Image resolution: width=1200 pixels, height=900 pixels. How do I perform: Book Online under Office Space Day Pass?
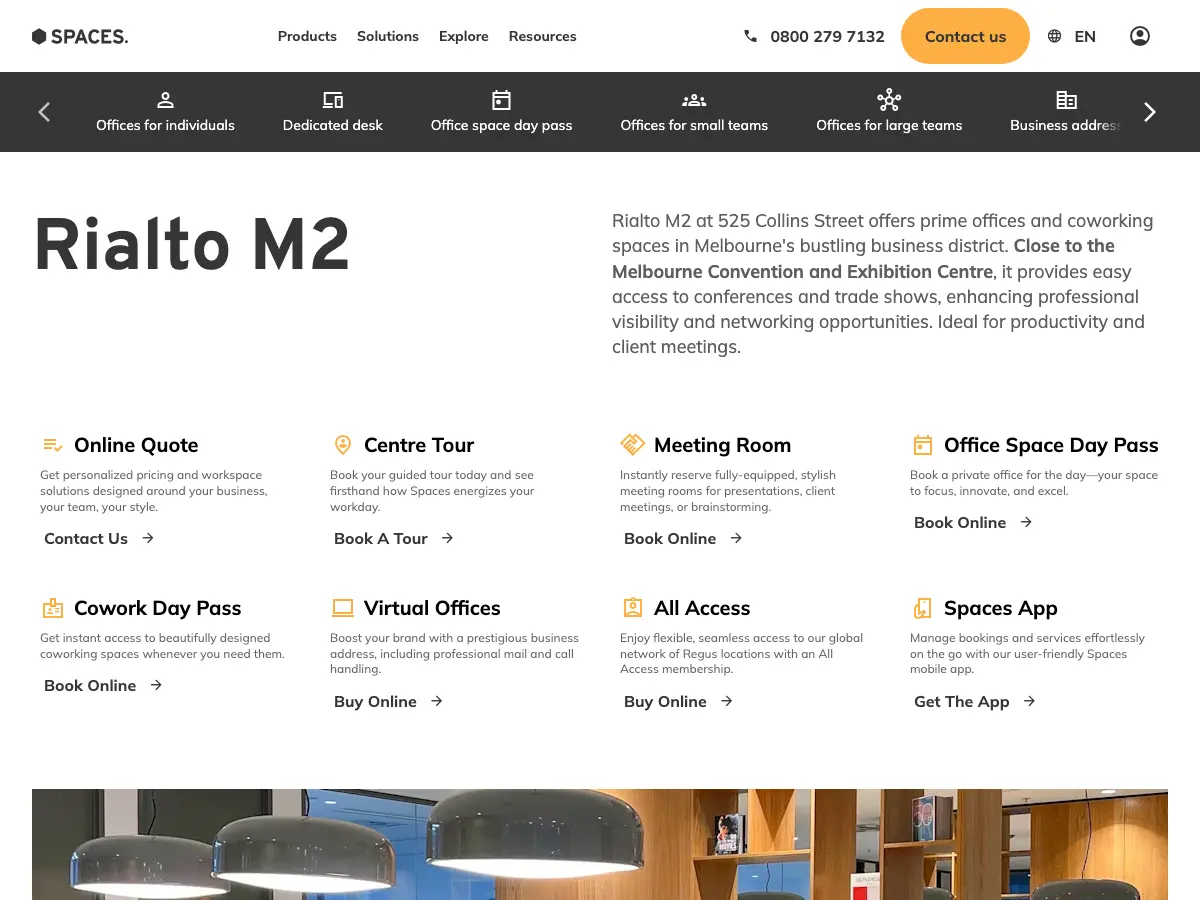[973, 522]
